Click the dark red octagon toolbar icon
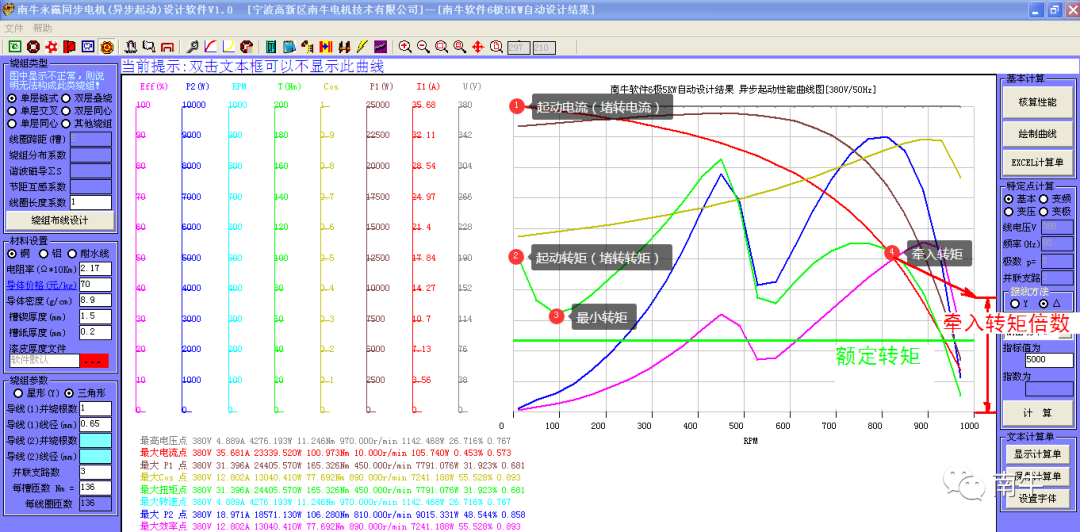Image resolution: width=1080 pixels, height=532 pixels. coord(247,47)
